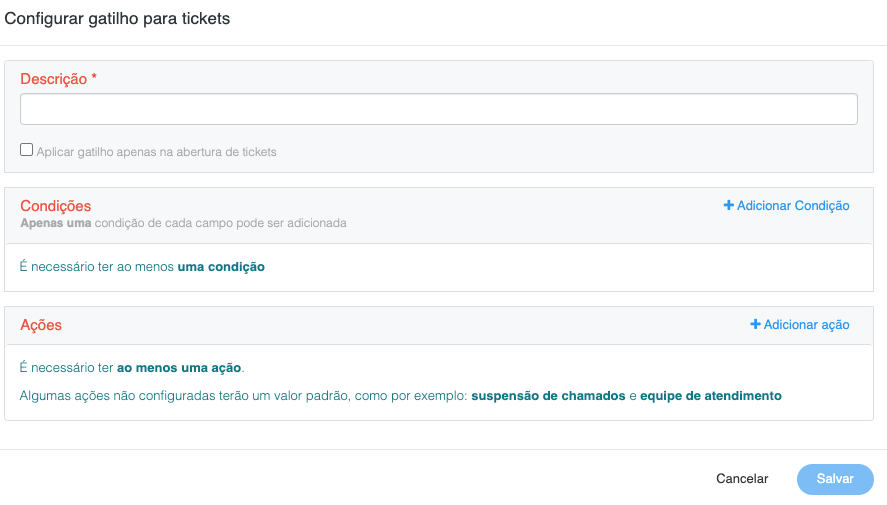Click the Adicionar ação link
This screenshot has height=505, width=887.
click(x=799, y=325)
